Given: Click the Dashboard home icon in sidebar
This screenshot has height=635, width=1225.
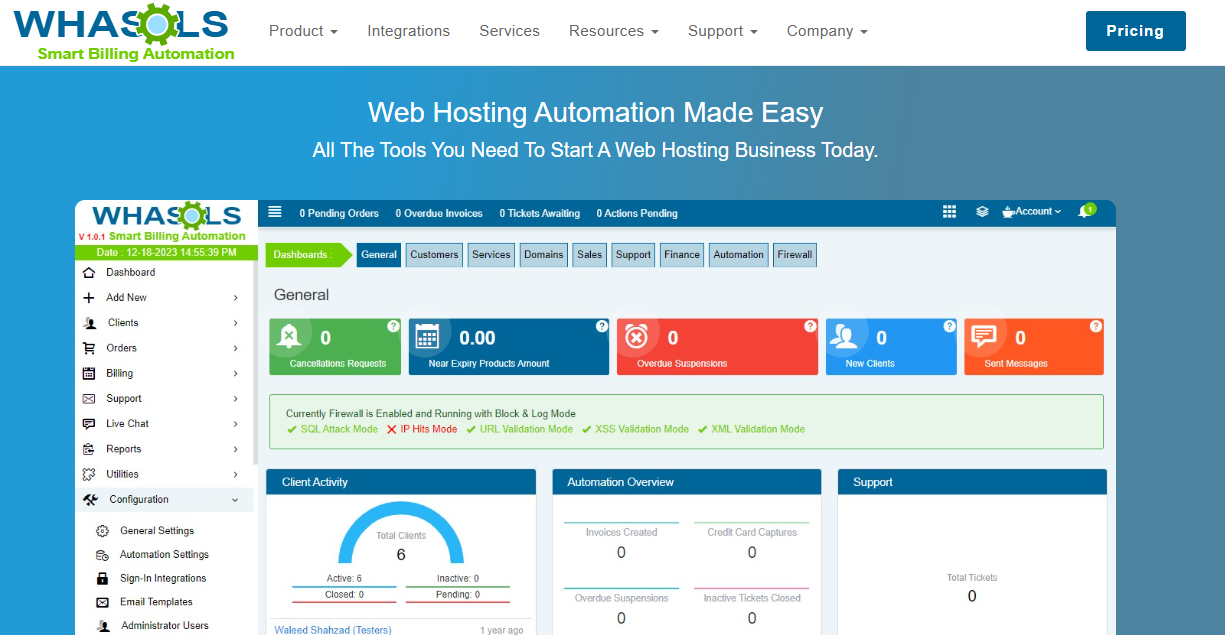Looking at the screenshot, I should click(89, 272).
